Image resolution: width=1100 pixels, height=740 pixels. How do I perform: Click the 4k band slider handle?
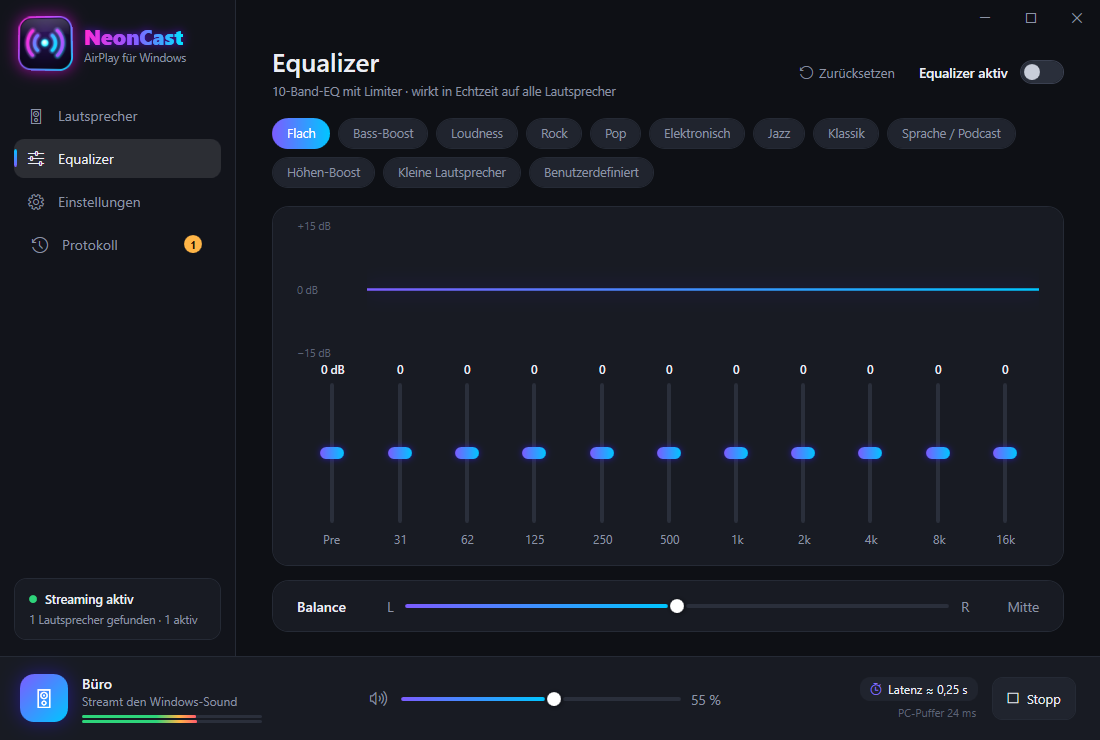(870, 453)
